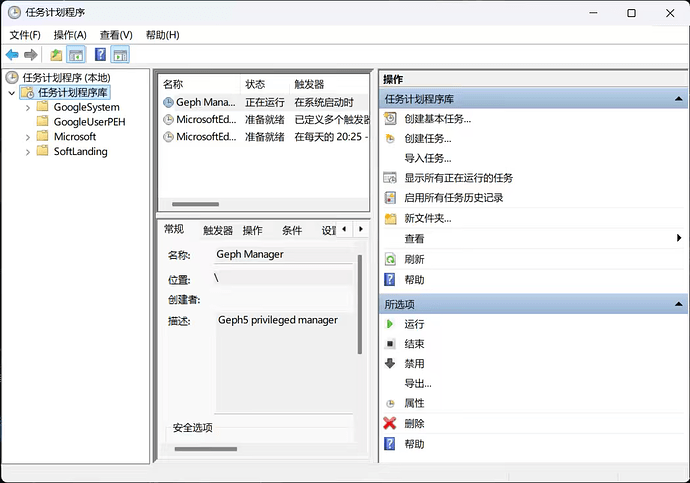The height and width of the screenshot is (483, 690).
Task: Collapse the 任务计划程序库 actions section
Action: click(679, 99)
